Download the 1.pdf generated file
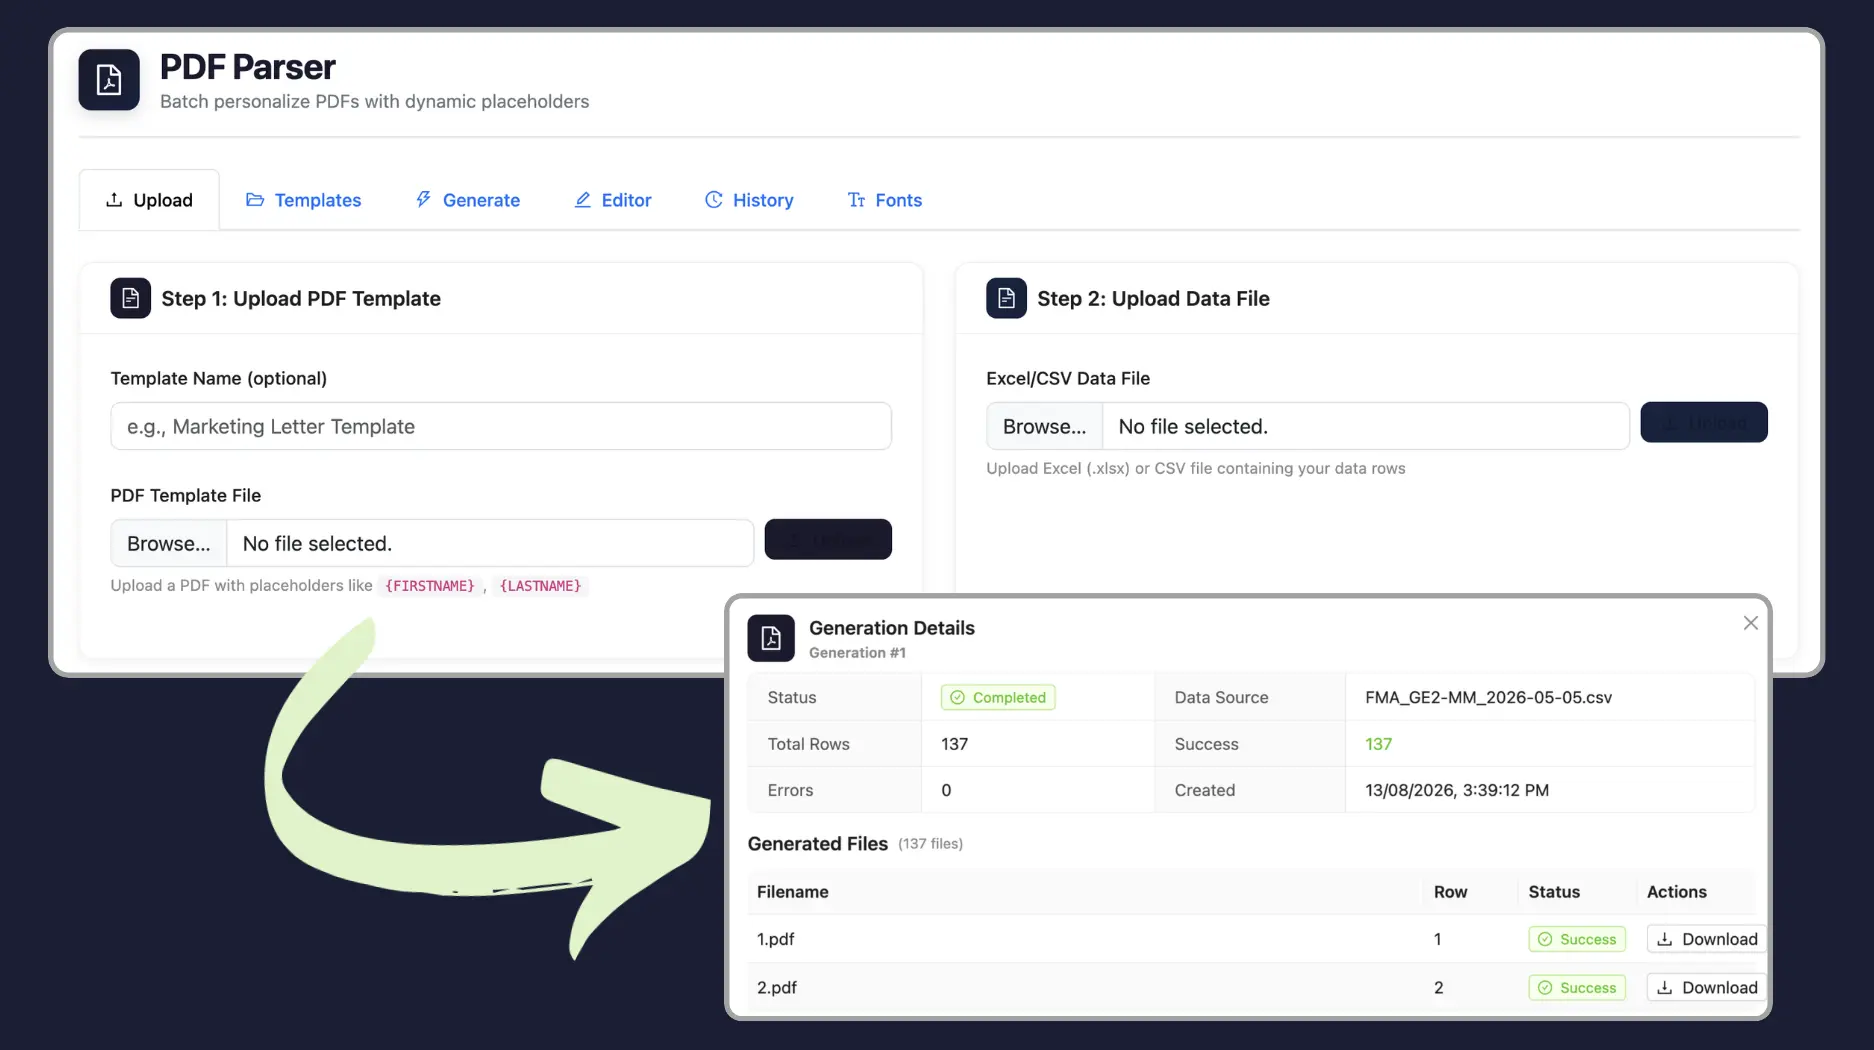Viewport: 1874px width, 1050px height. click(1707, 939)
